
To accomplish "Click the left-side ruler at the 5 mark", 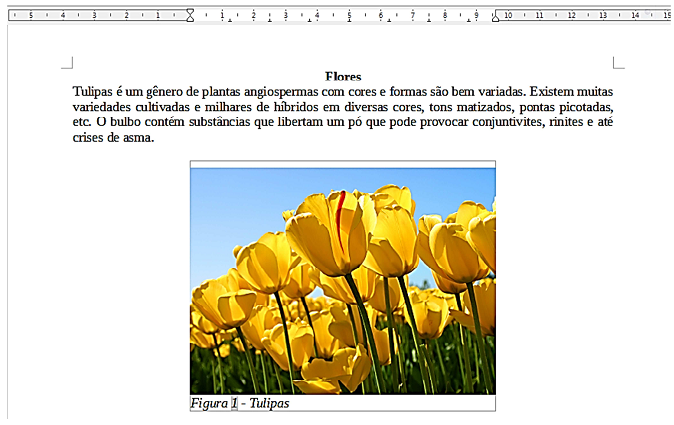I will [31, 15].
